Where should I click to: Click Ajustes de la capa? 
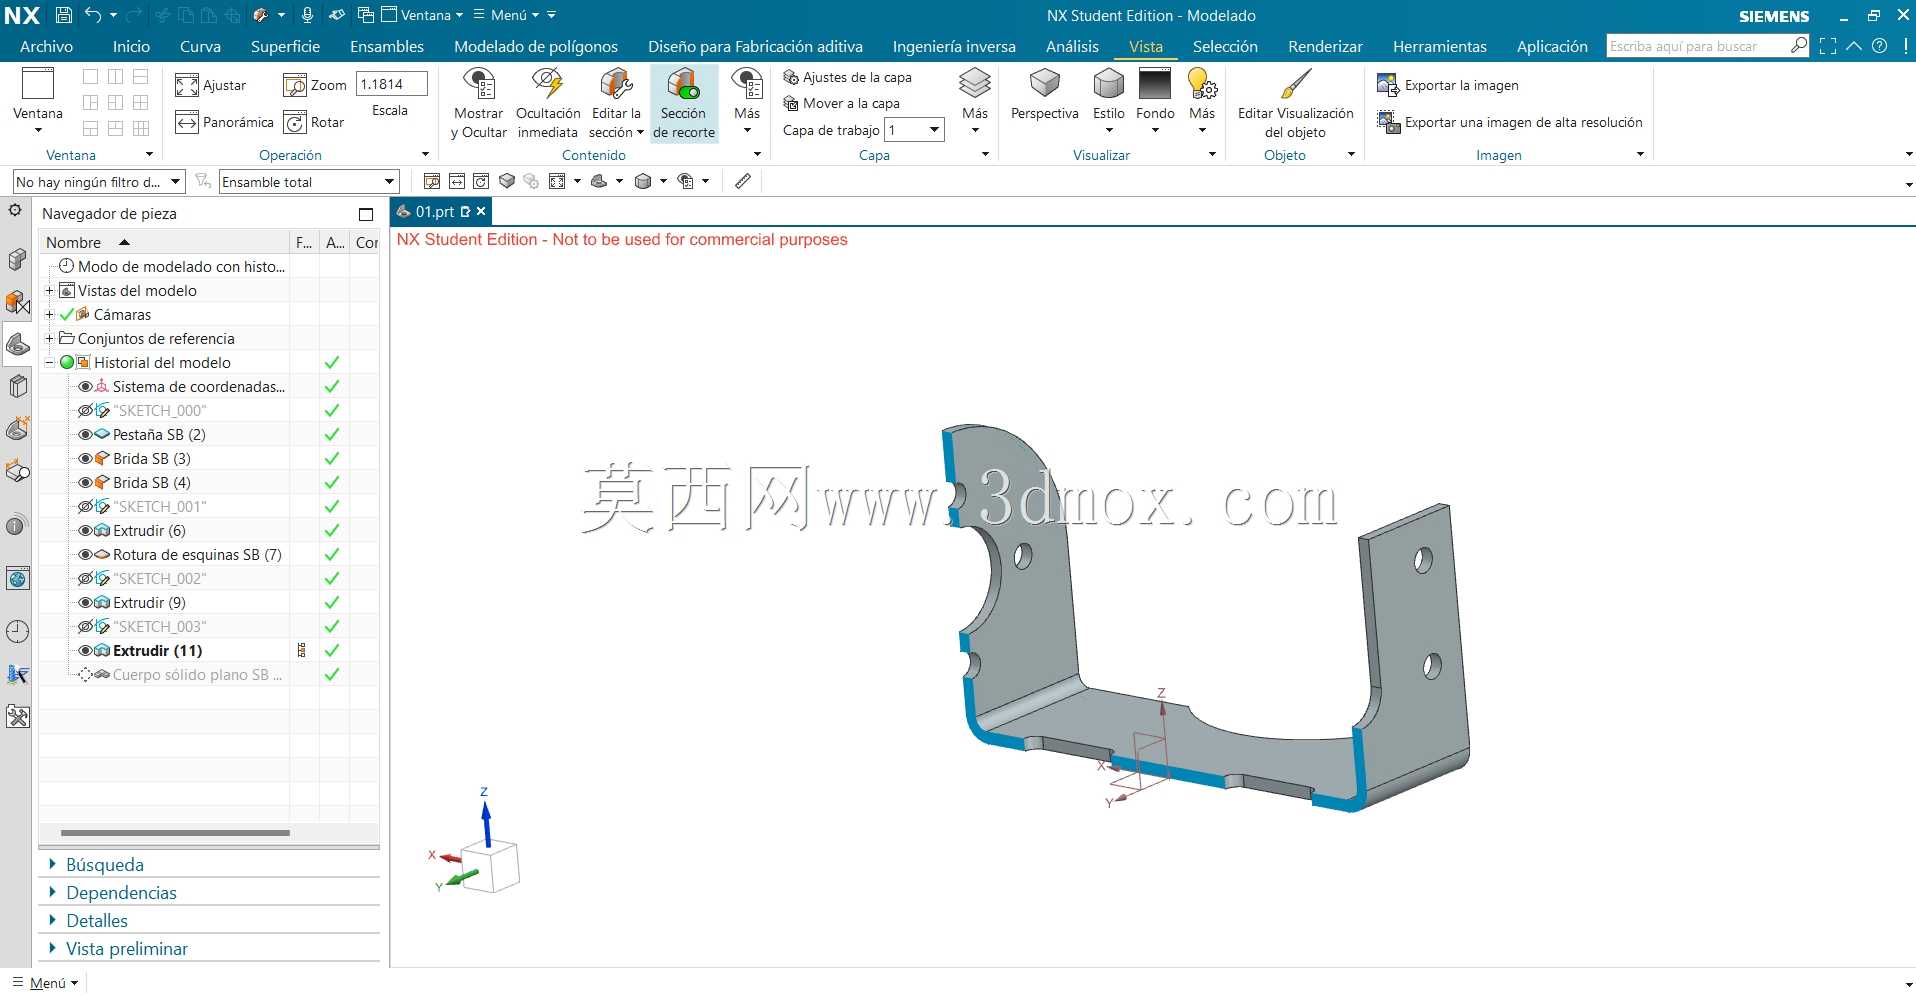pyautogui.click(x=847, y=77)
